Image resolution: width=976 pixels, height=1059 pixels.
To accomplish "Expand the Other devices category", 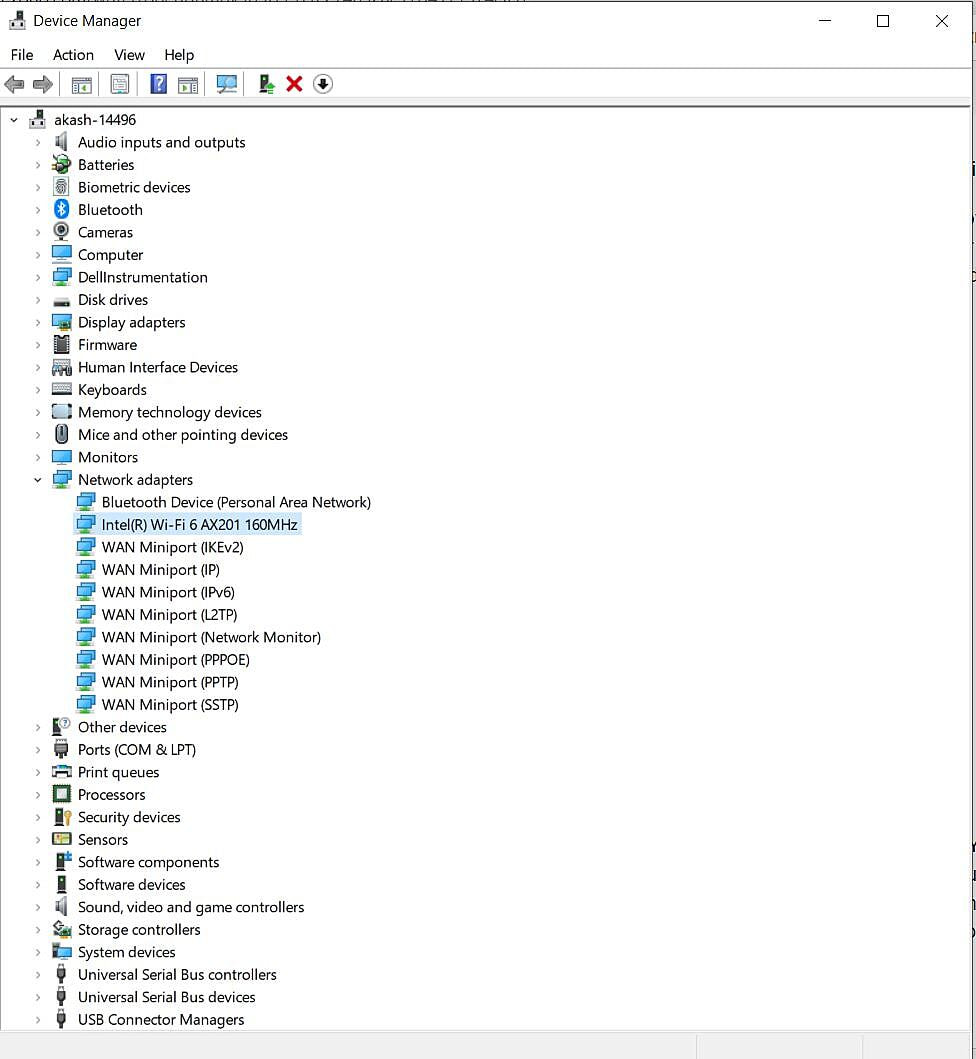I will [x=38, y=727].
